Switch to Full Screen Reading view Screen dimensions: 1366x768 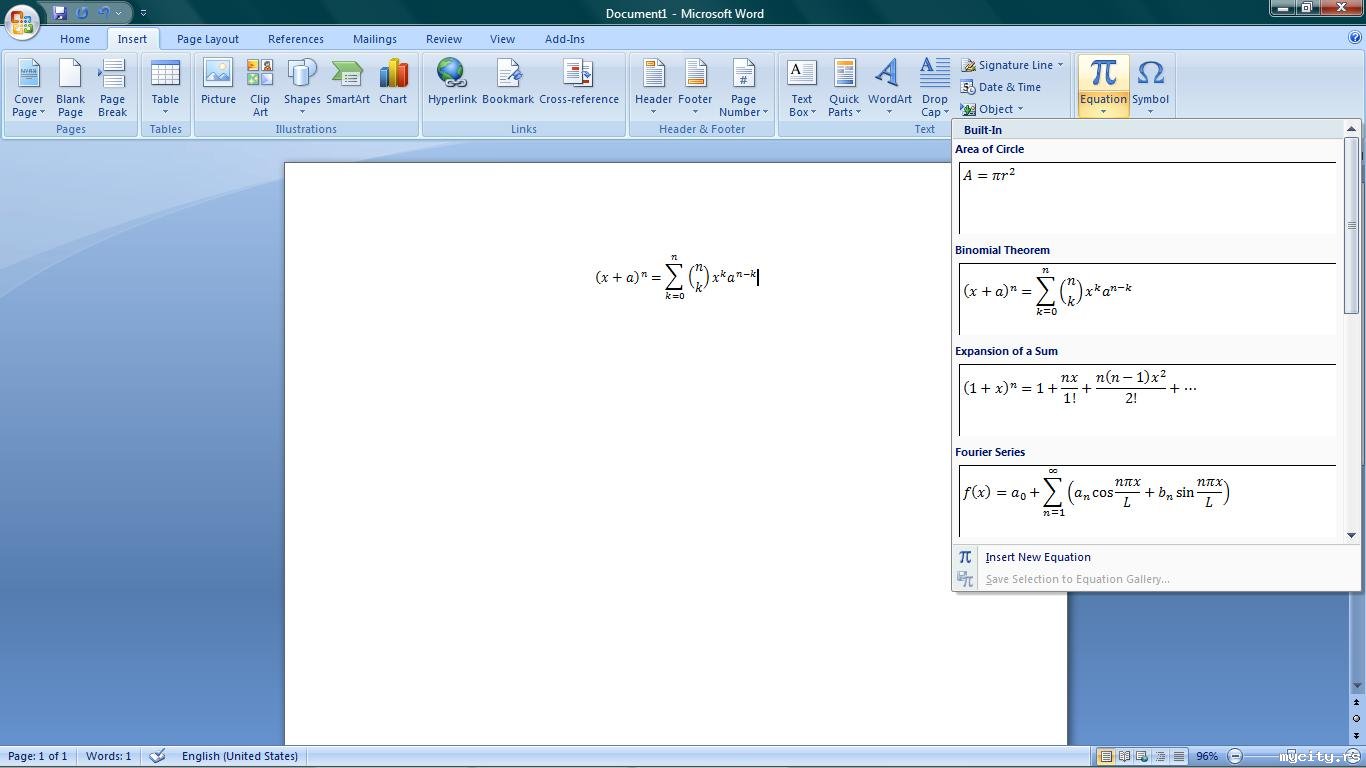(1125, 756)
